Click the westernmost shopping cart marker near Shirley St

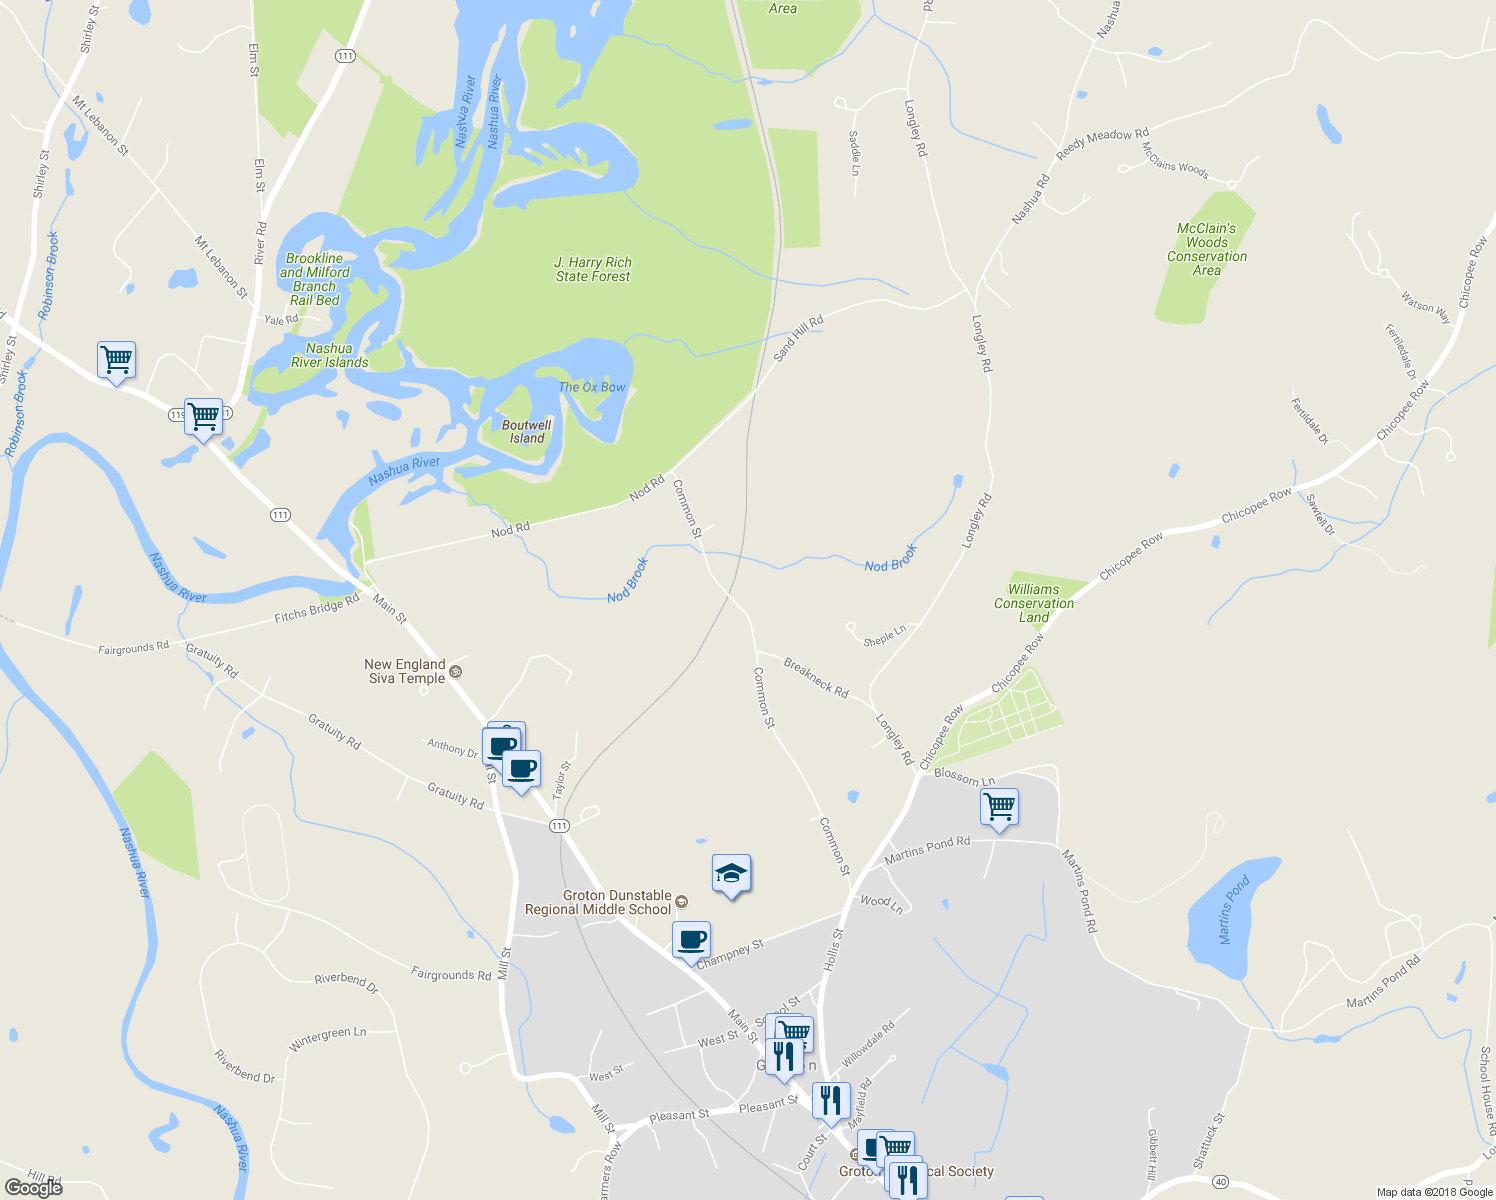117,361
